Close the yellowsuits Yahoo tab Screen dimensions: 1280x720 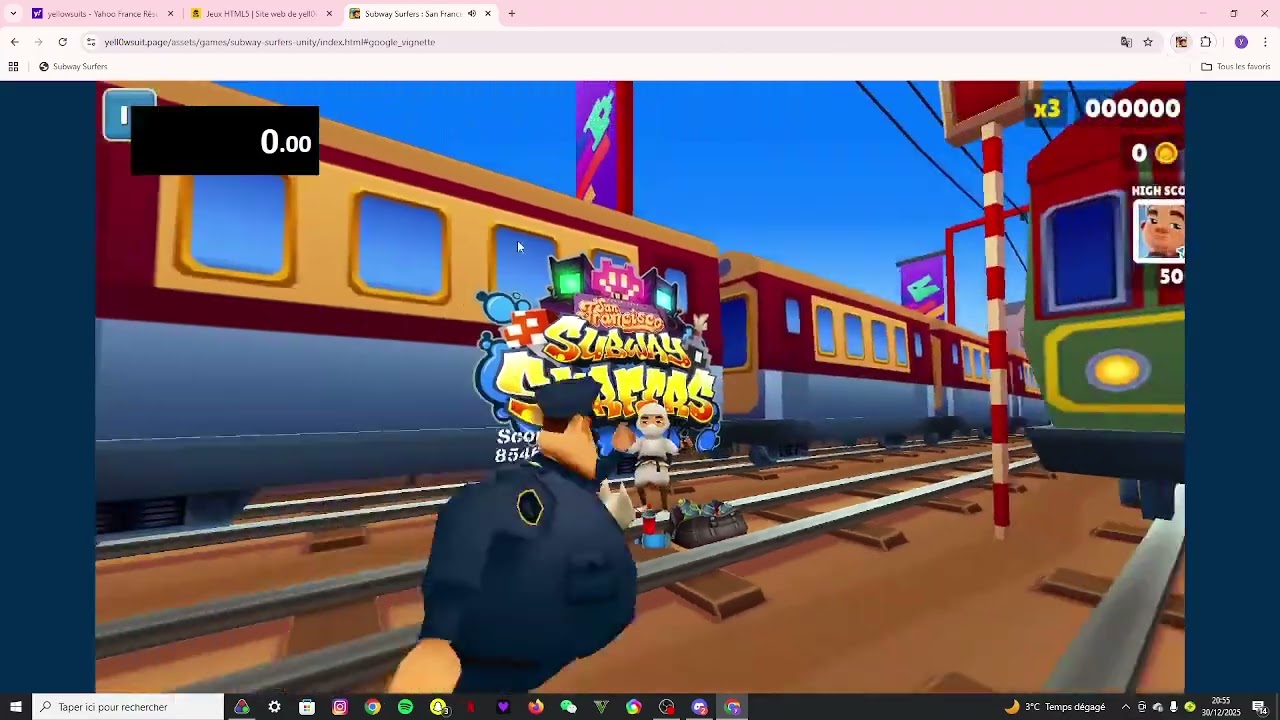pyautogui.click(x=170, y=14)
